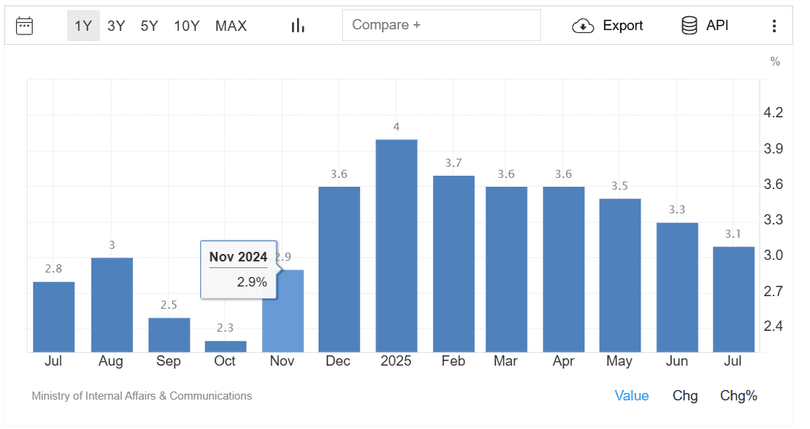Click the Dec bar with value 3.6
810x429 pixels.
(x=339, y=269)
